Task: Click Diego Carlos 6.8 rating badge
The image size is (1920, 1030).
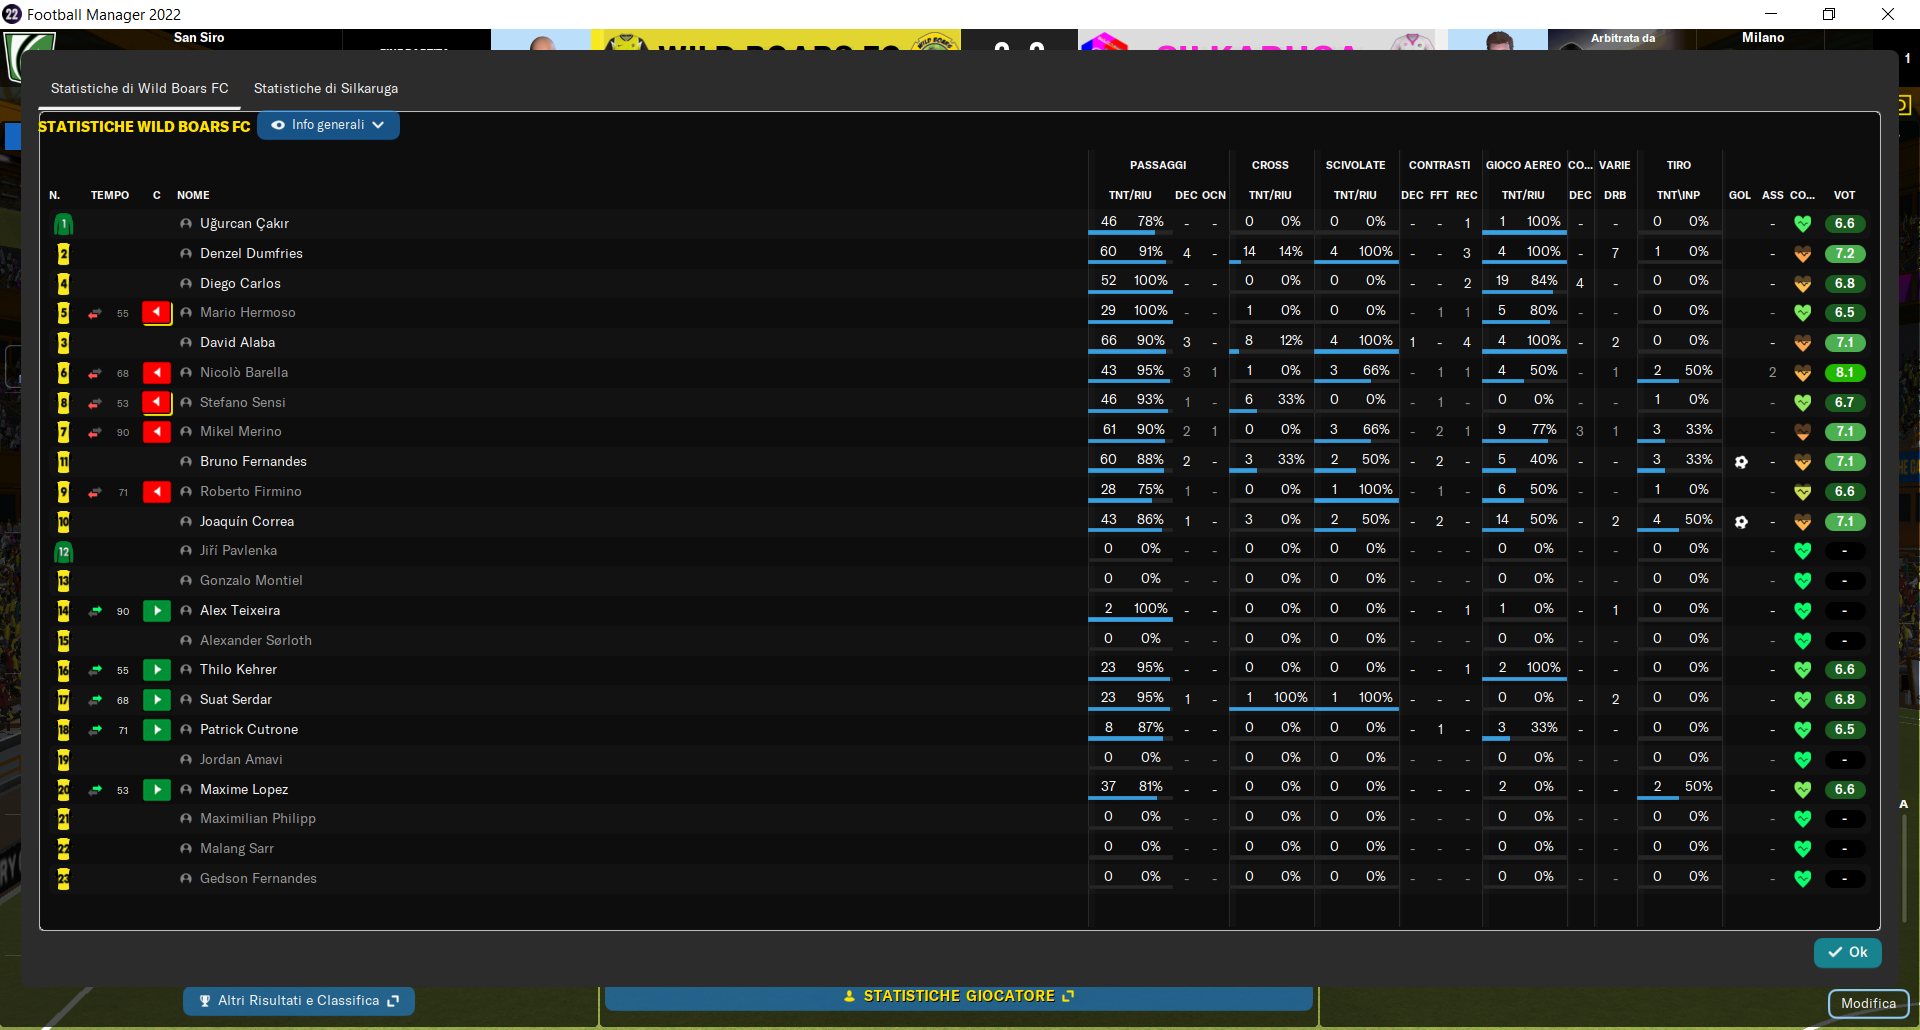Action: [x=1844, y=283]
